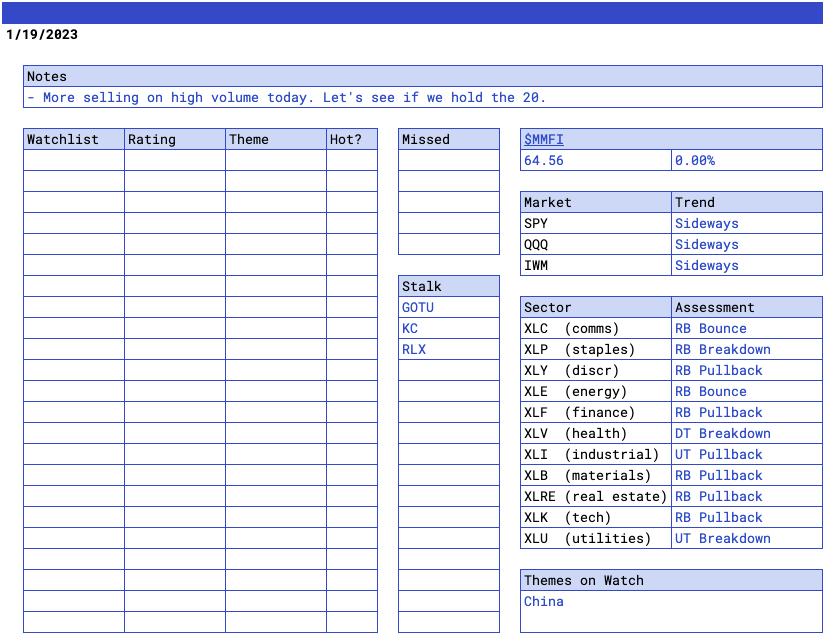Select RB Bounce assessment for XLC
The width and height of the screenshot is (826, 636).
pos(747,328)
